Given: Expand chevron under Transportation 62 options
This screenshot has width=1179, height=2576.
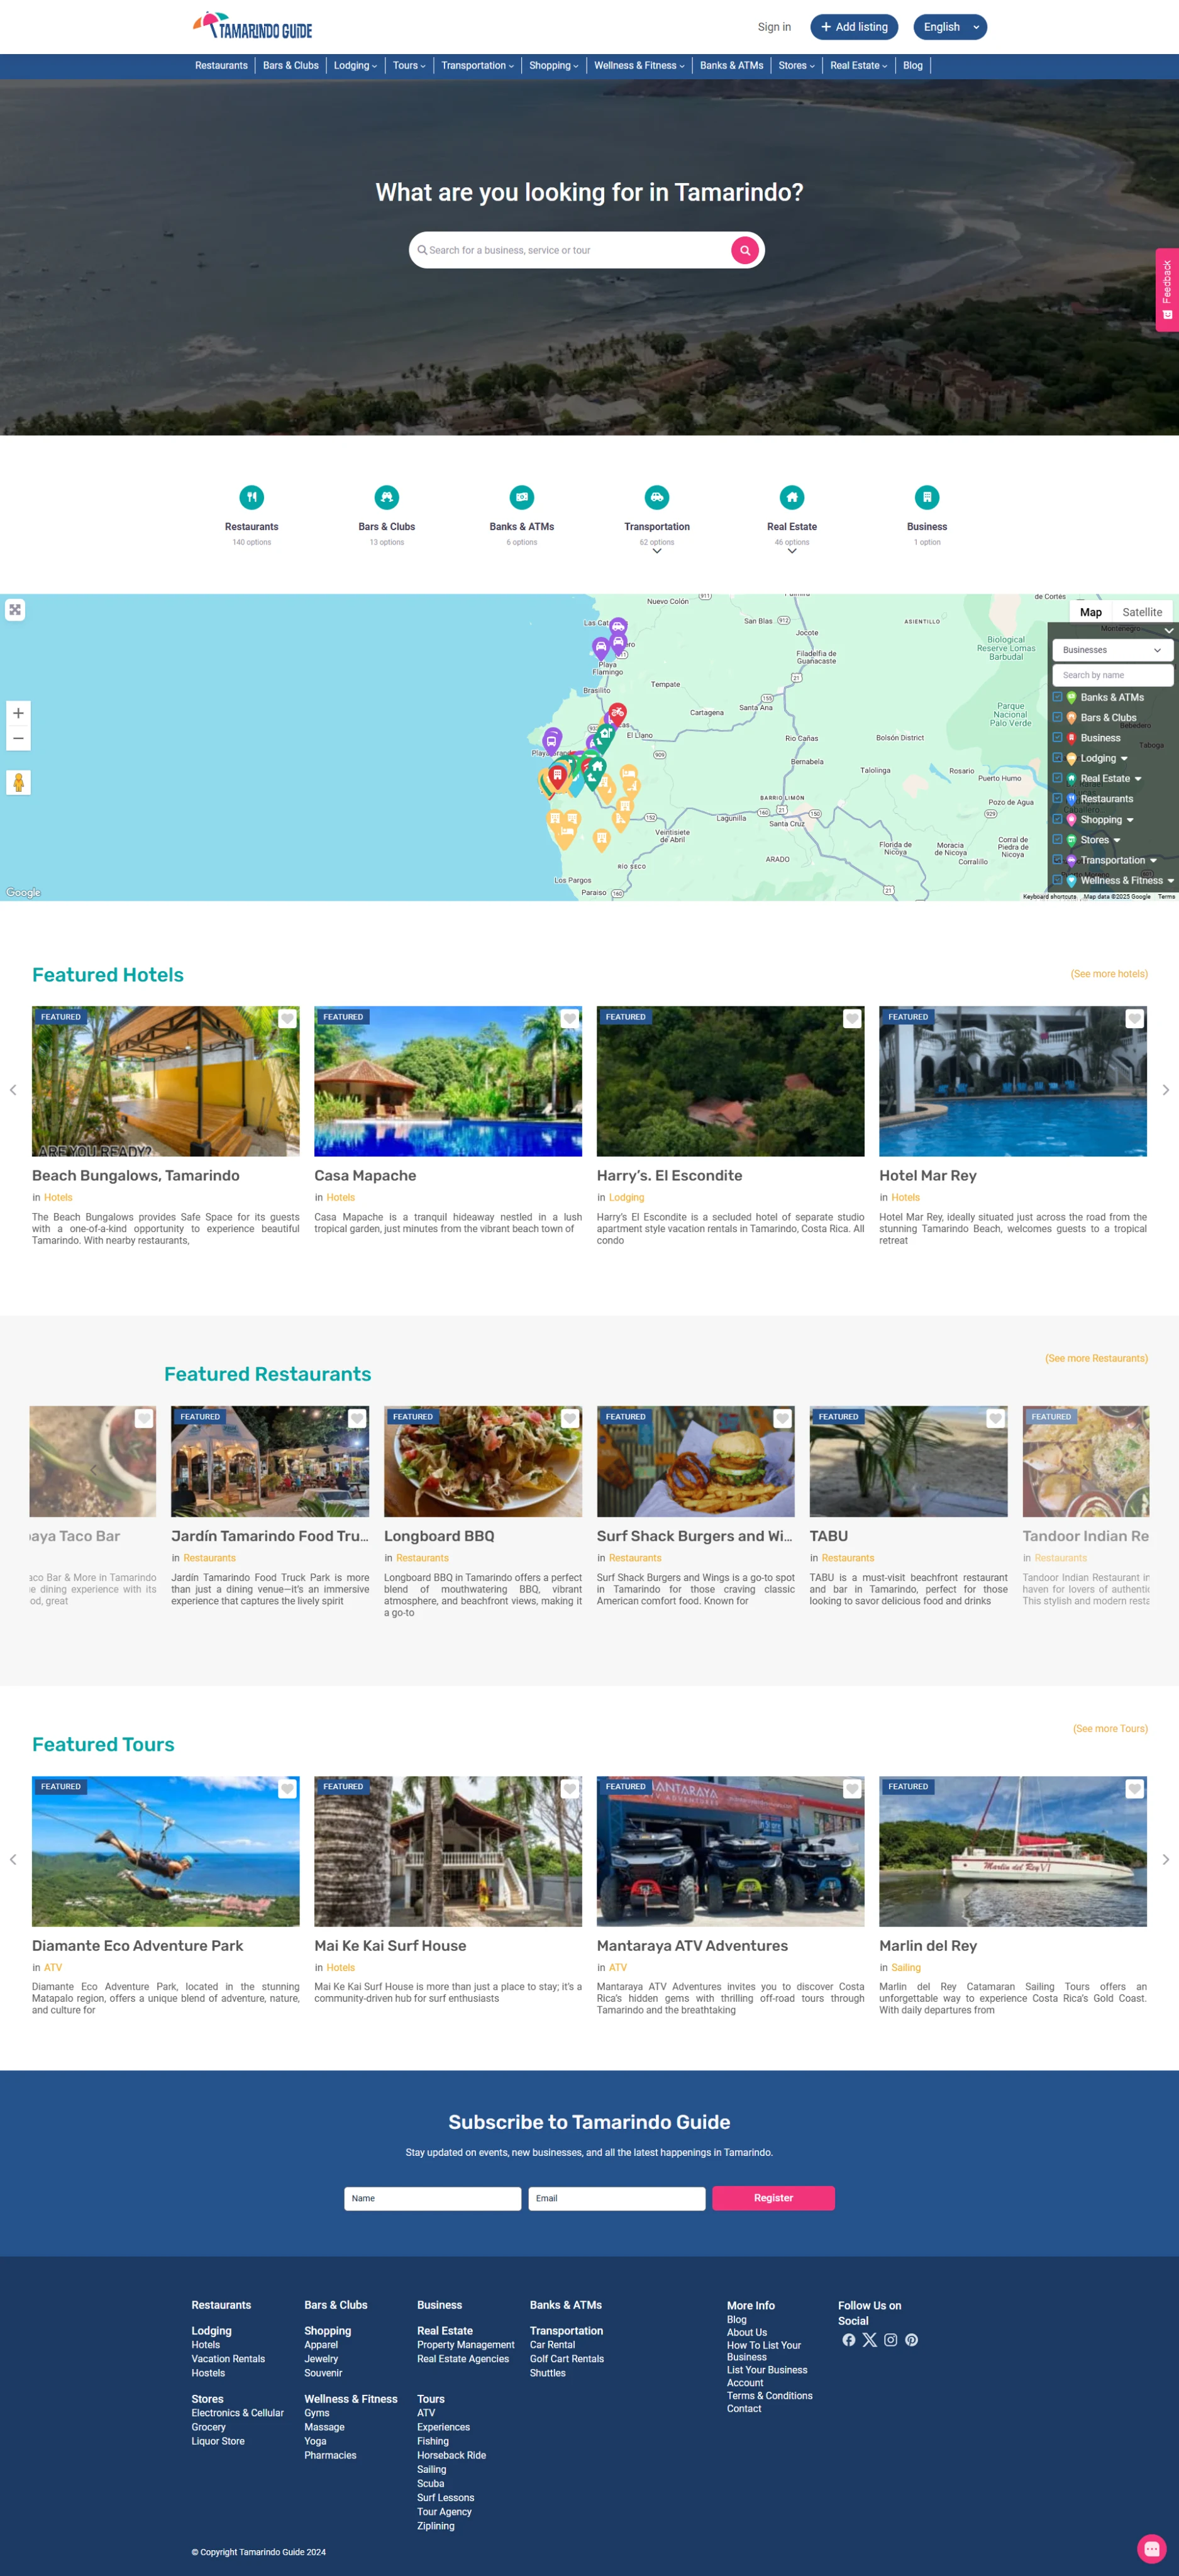Looking at the screenshot, I should [x=657, y=551].
